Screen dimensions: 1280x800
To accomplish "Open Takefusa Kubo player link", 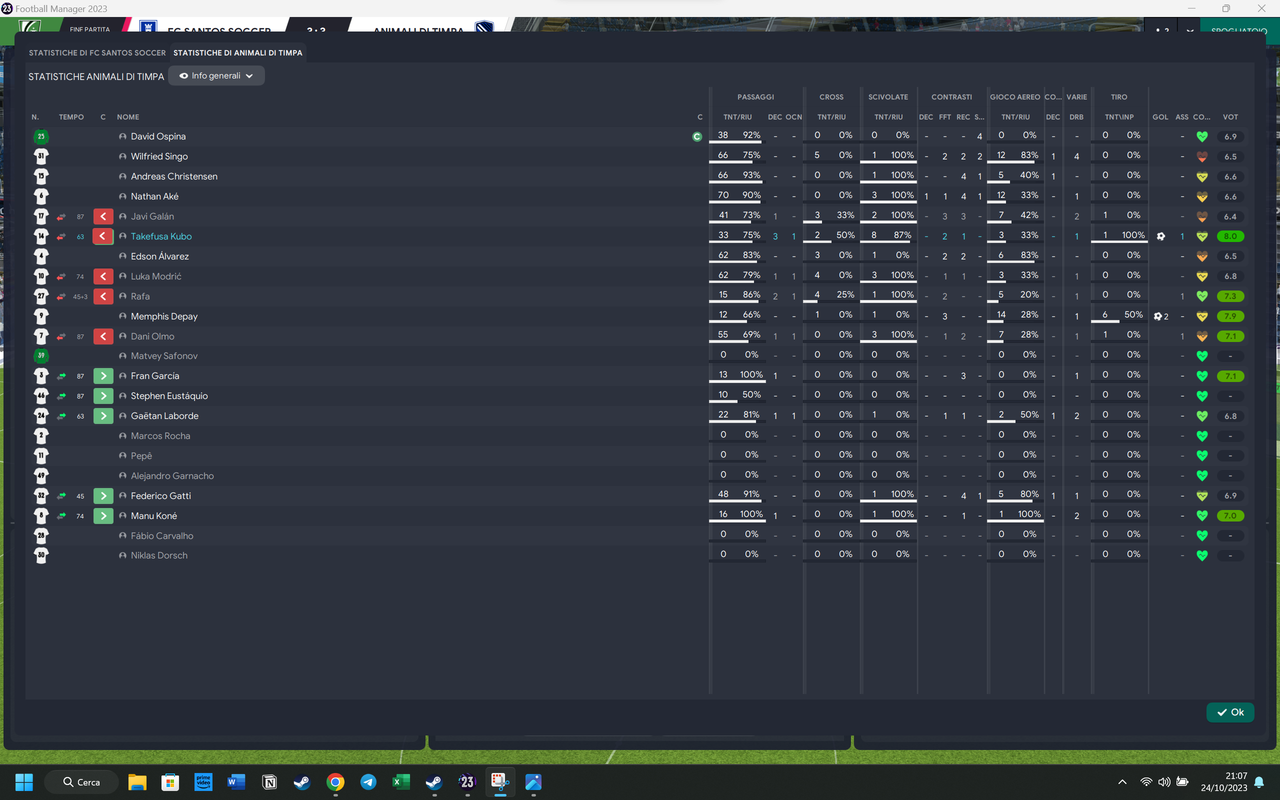I will pos(161,236).
